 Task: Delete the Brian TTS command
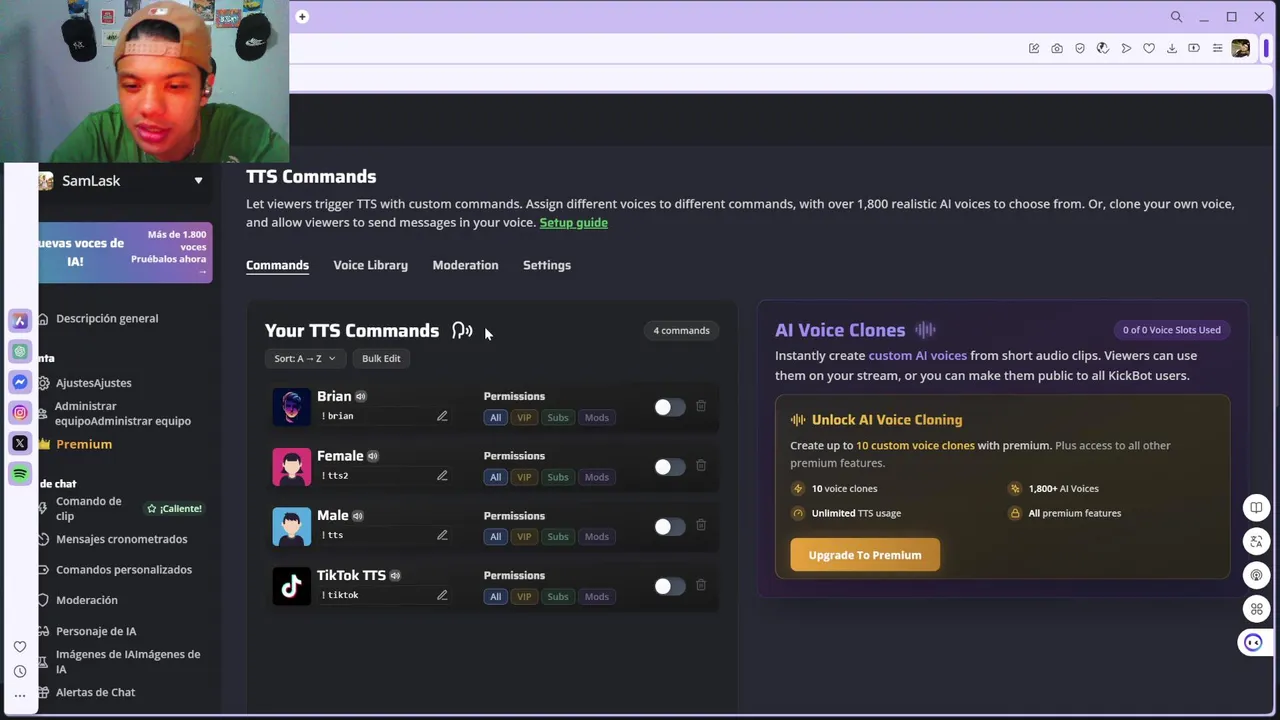tap(701, 406)
